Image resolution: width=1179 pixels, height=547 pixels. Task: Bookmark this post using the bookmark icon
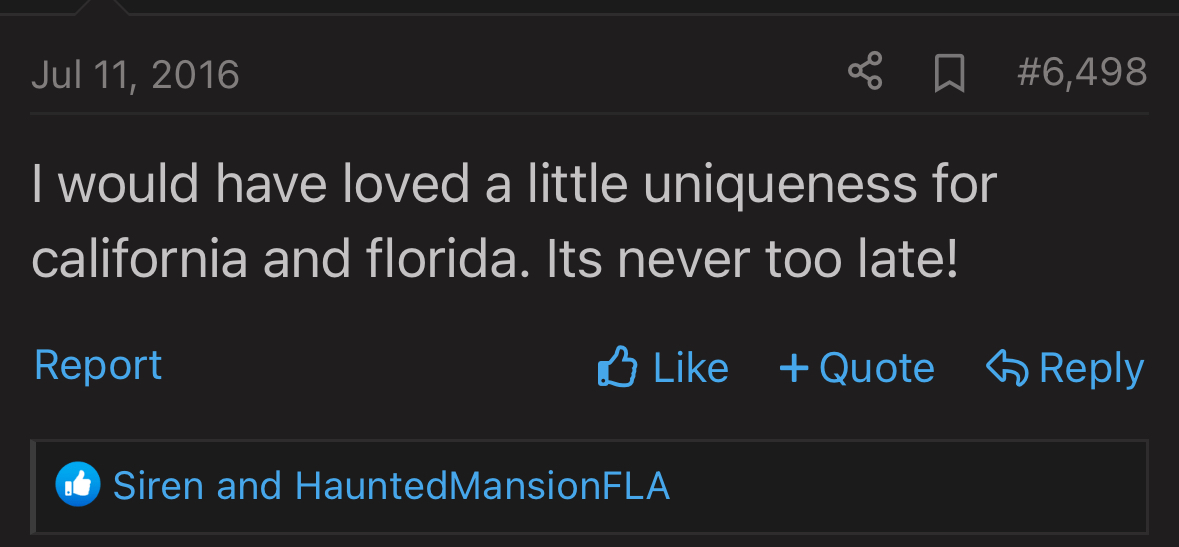pos(948,73)
